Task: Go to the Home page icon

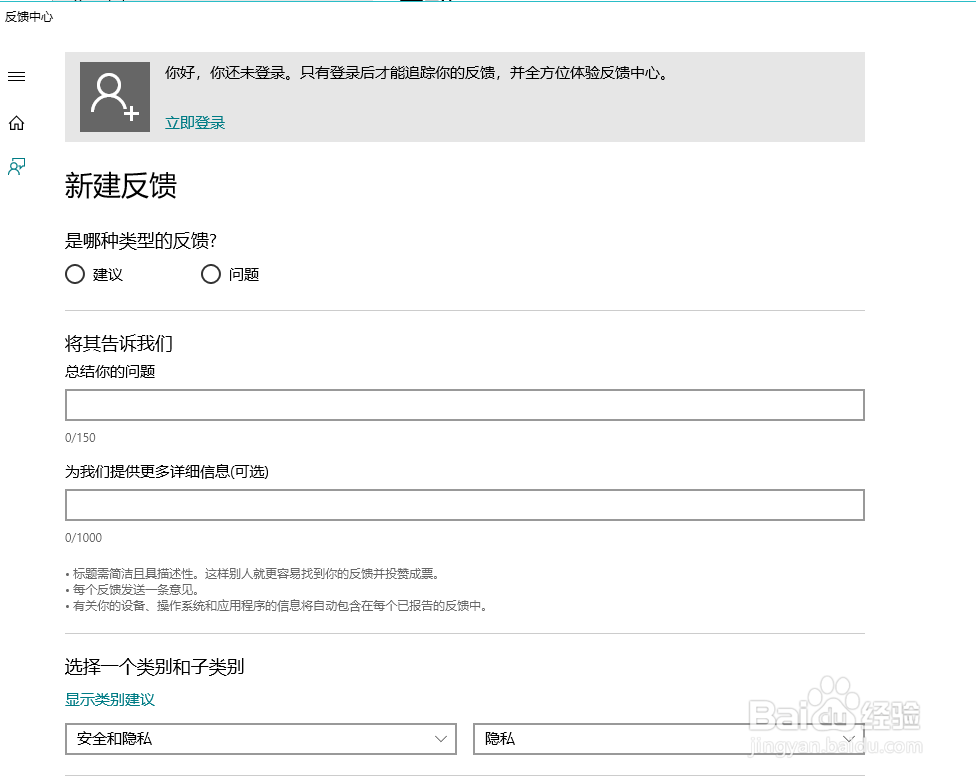Action: [x=16, y=123]
